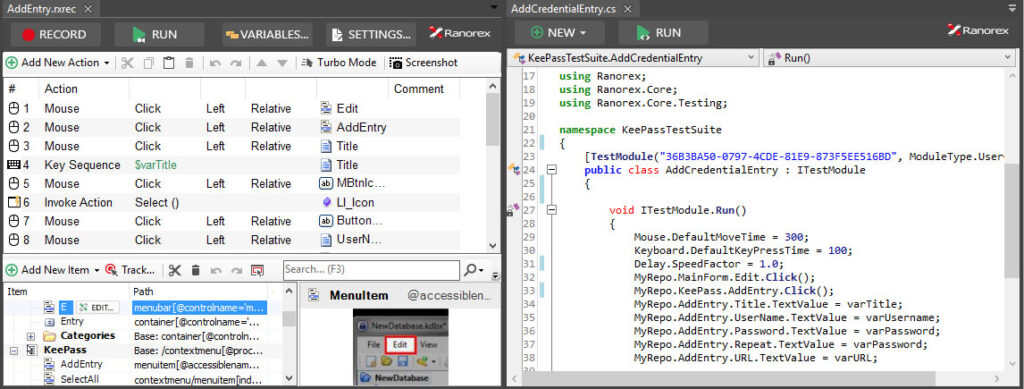Run the AddEntry recording
The width and height of the screenshot is (1024, 389).
point(159,35)
